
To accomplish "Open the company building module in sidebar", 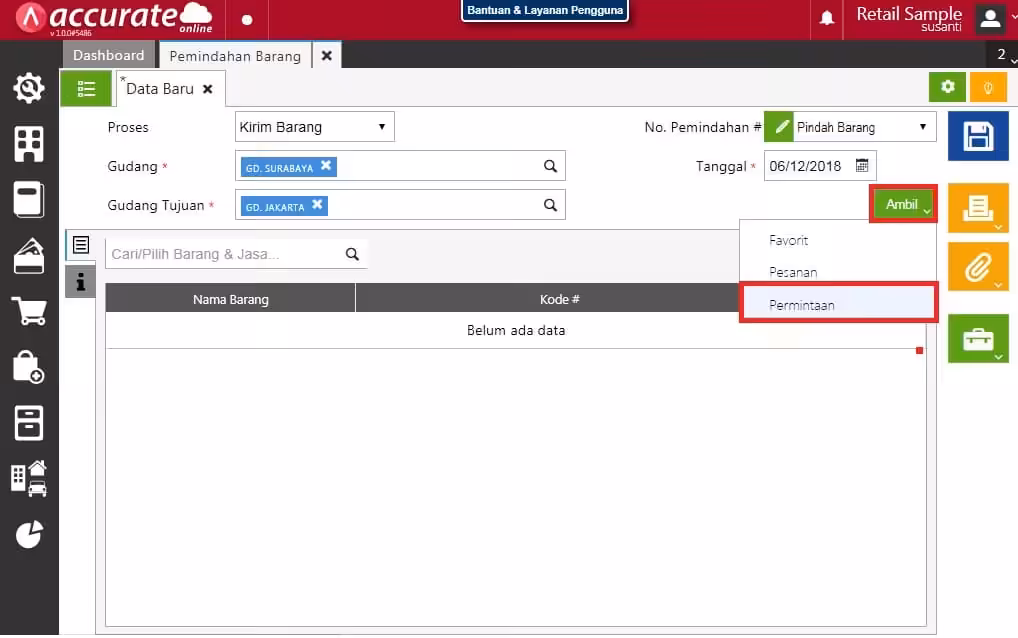I will pyautogui.click(x=29, y=143).
